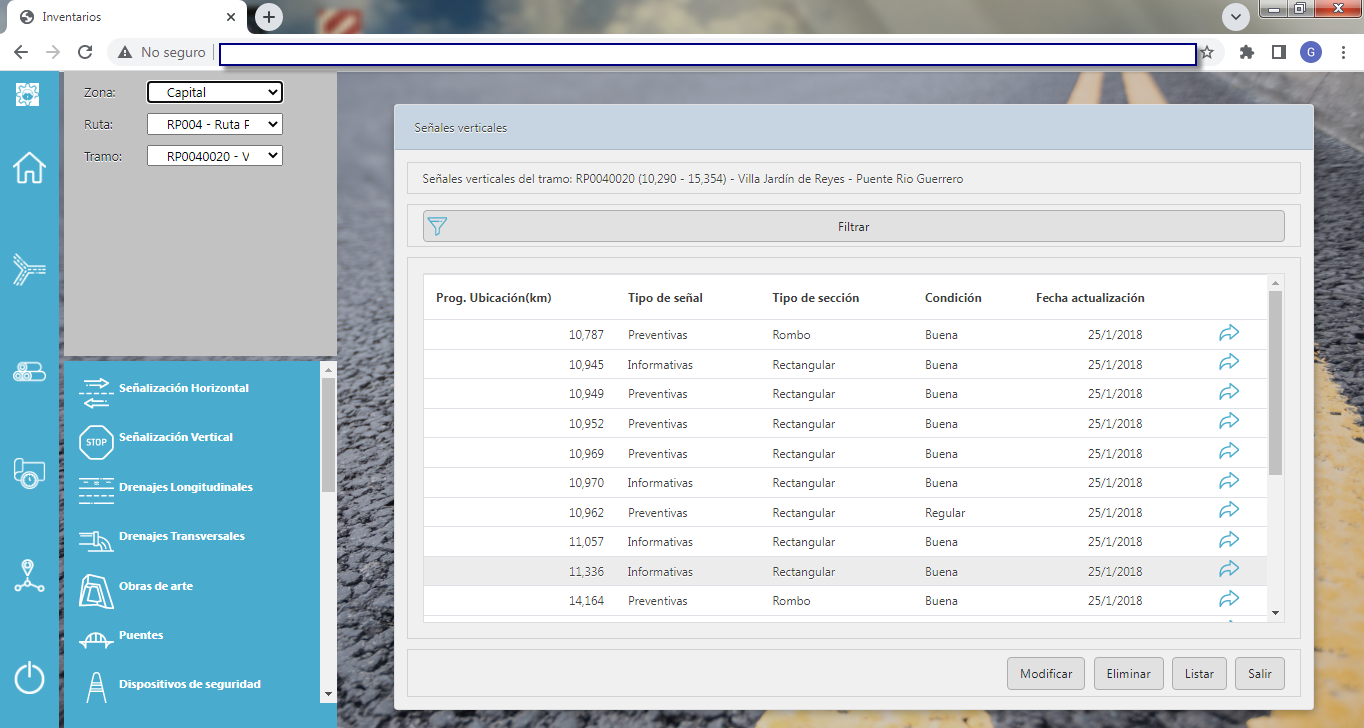
Task: Select Señalización Horizontal menu item
Action: pyautogui.click(x=183, y=388)
